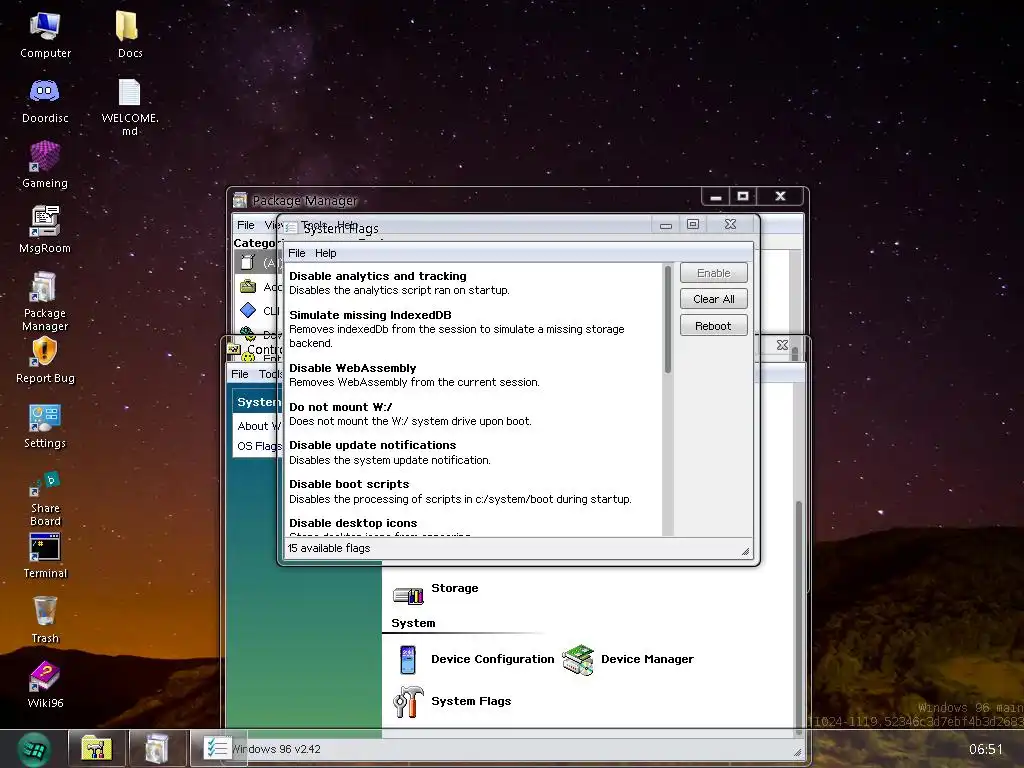This screenshot has height=768, width=1024.
Task: Click the Storage label
Action: click(455, 588)
